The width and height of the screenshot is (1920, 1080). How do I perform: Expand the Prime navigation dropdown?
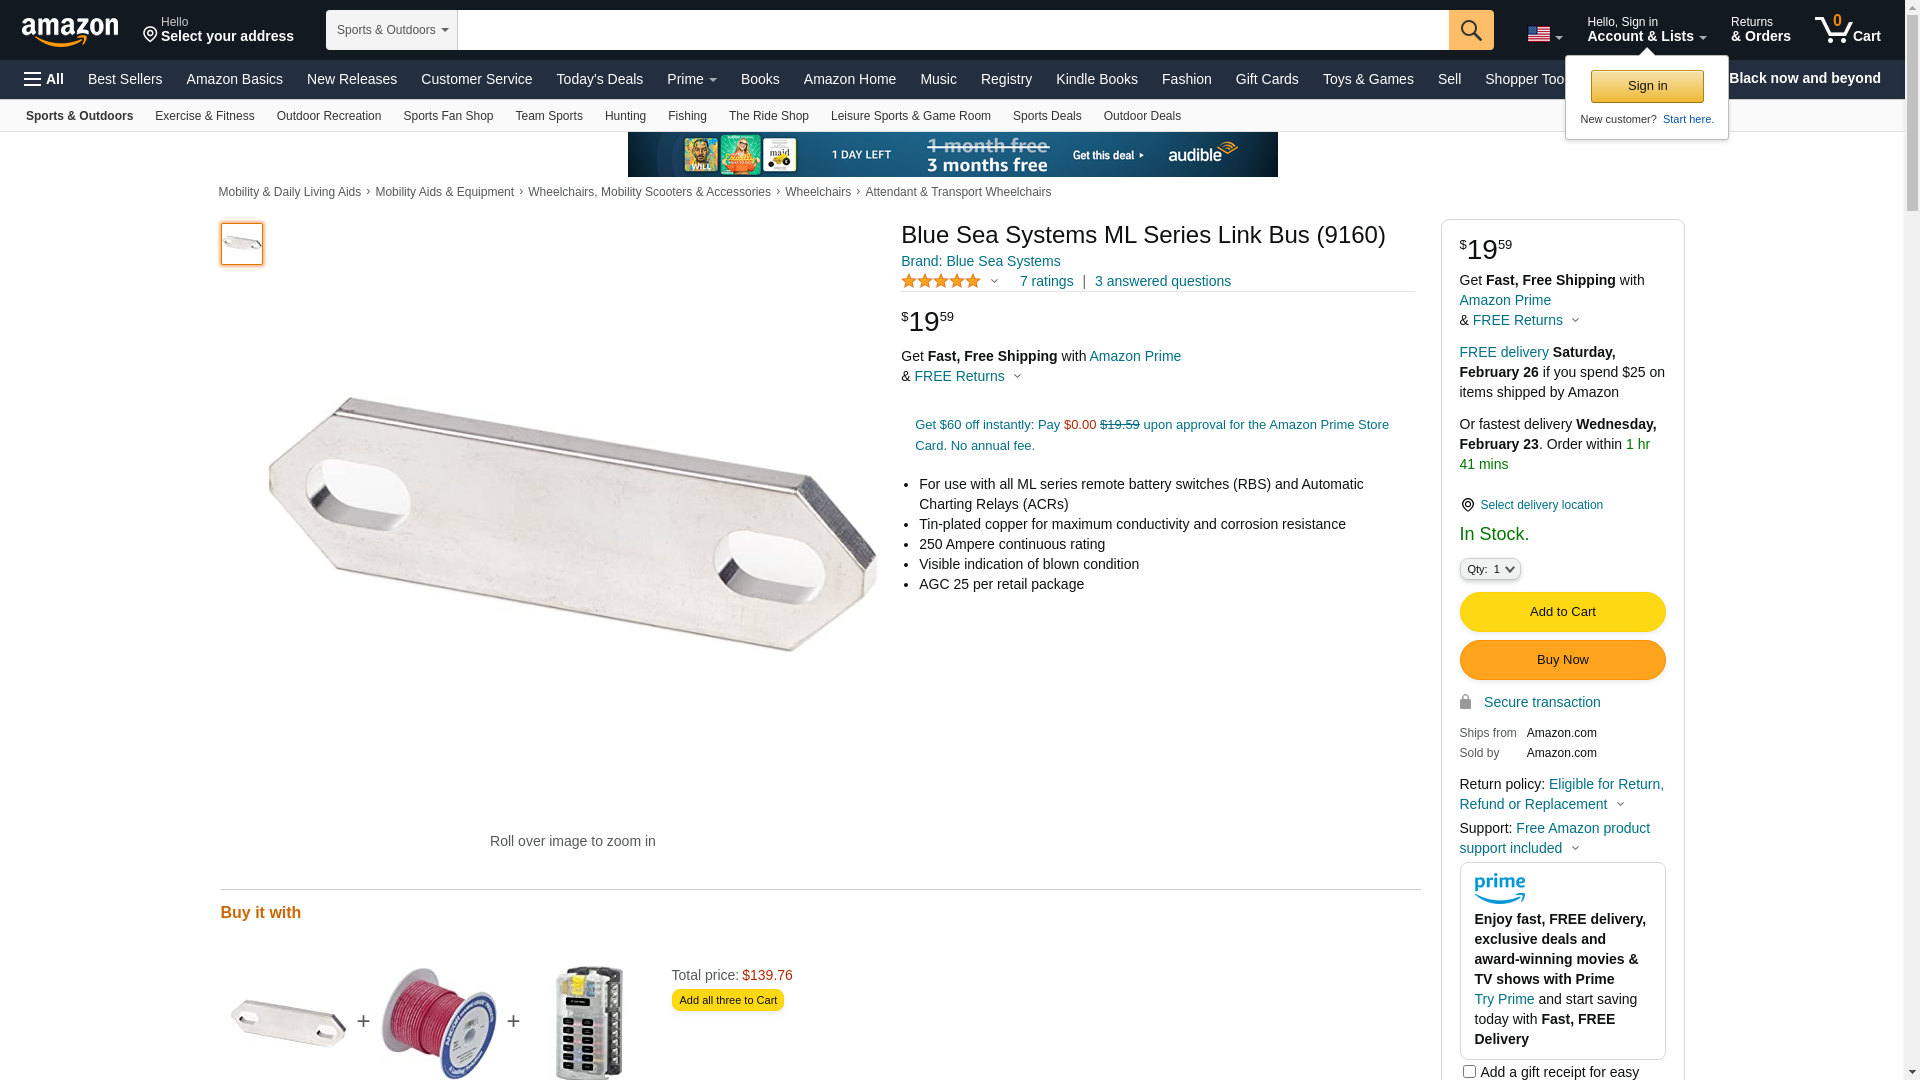[x=692, y=79]
